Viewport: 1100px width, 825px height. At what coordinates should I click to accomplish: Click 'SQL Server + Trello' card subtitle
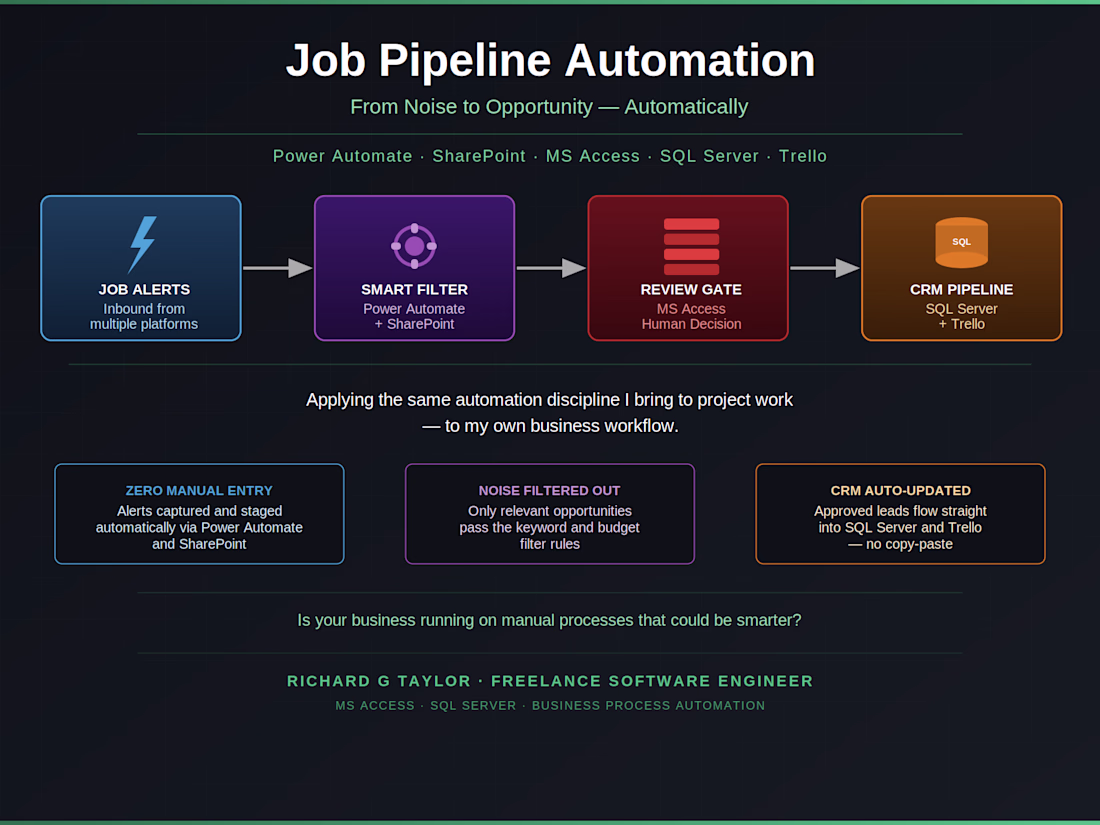(961, 316)
